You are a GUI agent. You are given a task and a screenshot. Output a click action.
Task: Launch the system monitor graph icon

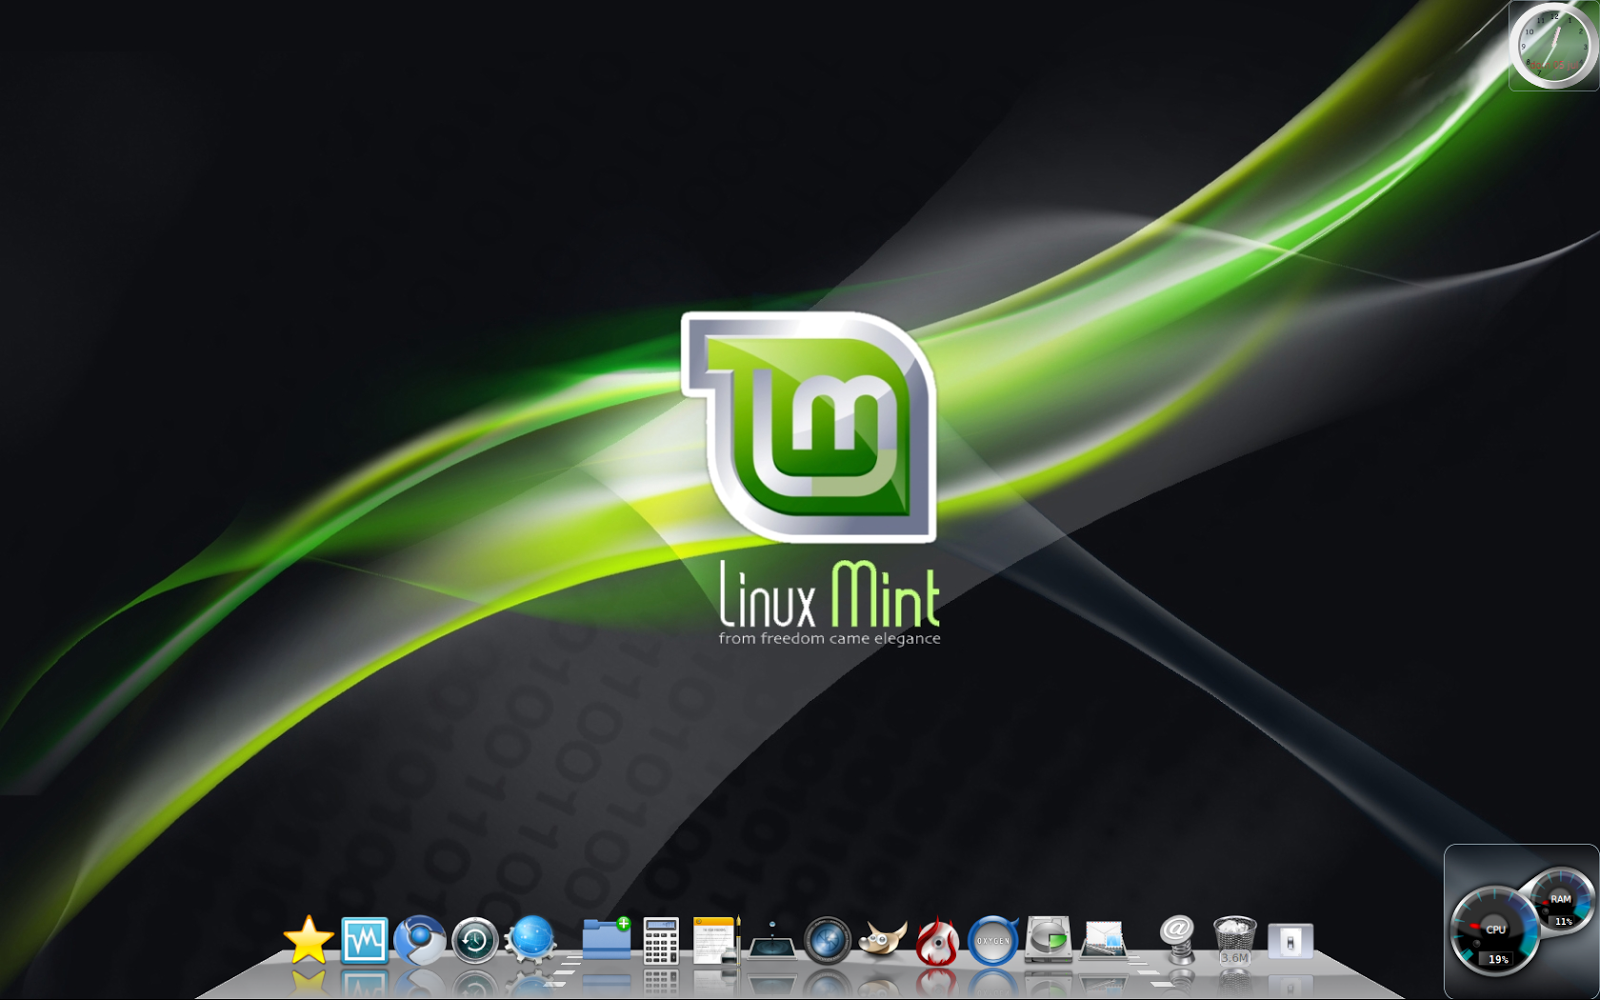pos(364,941)
